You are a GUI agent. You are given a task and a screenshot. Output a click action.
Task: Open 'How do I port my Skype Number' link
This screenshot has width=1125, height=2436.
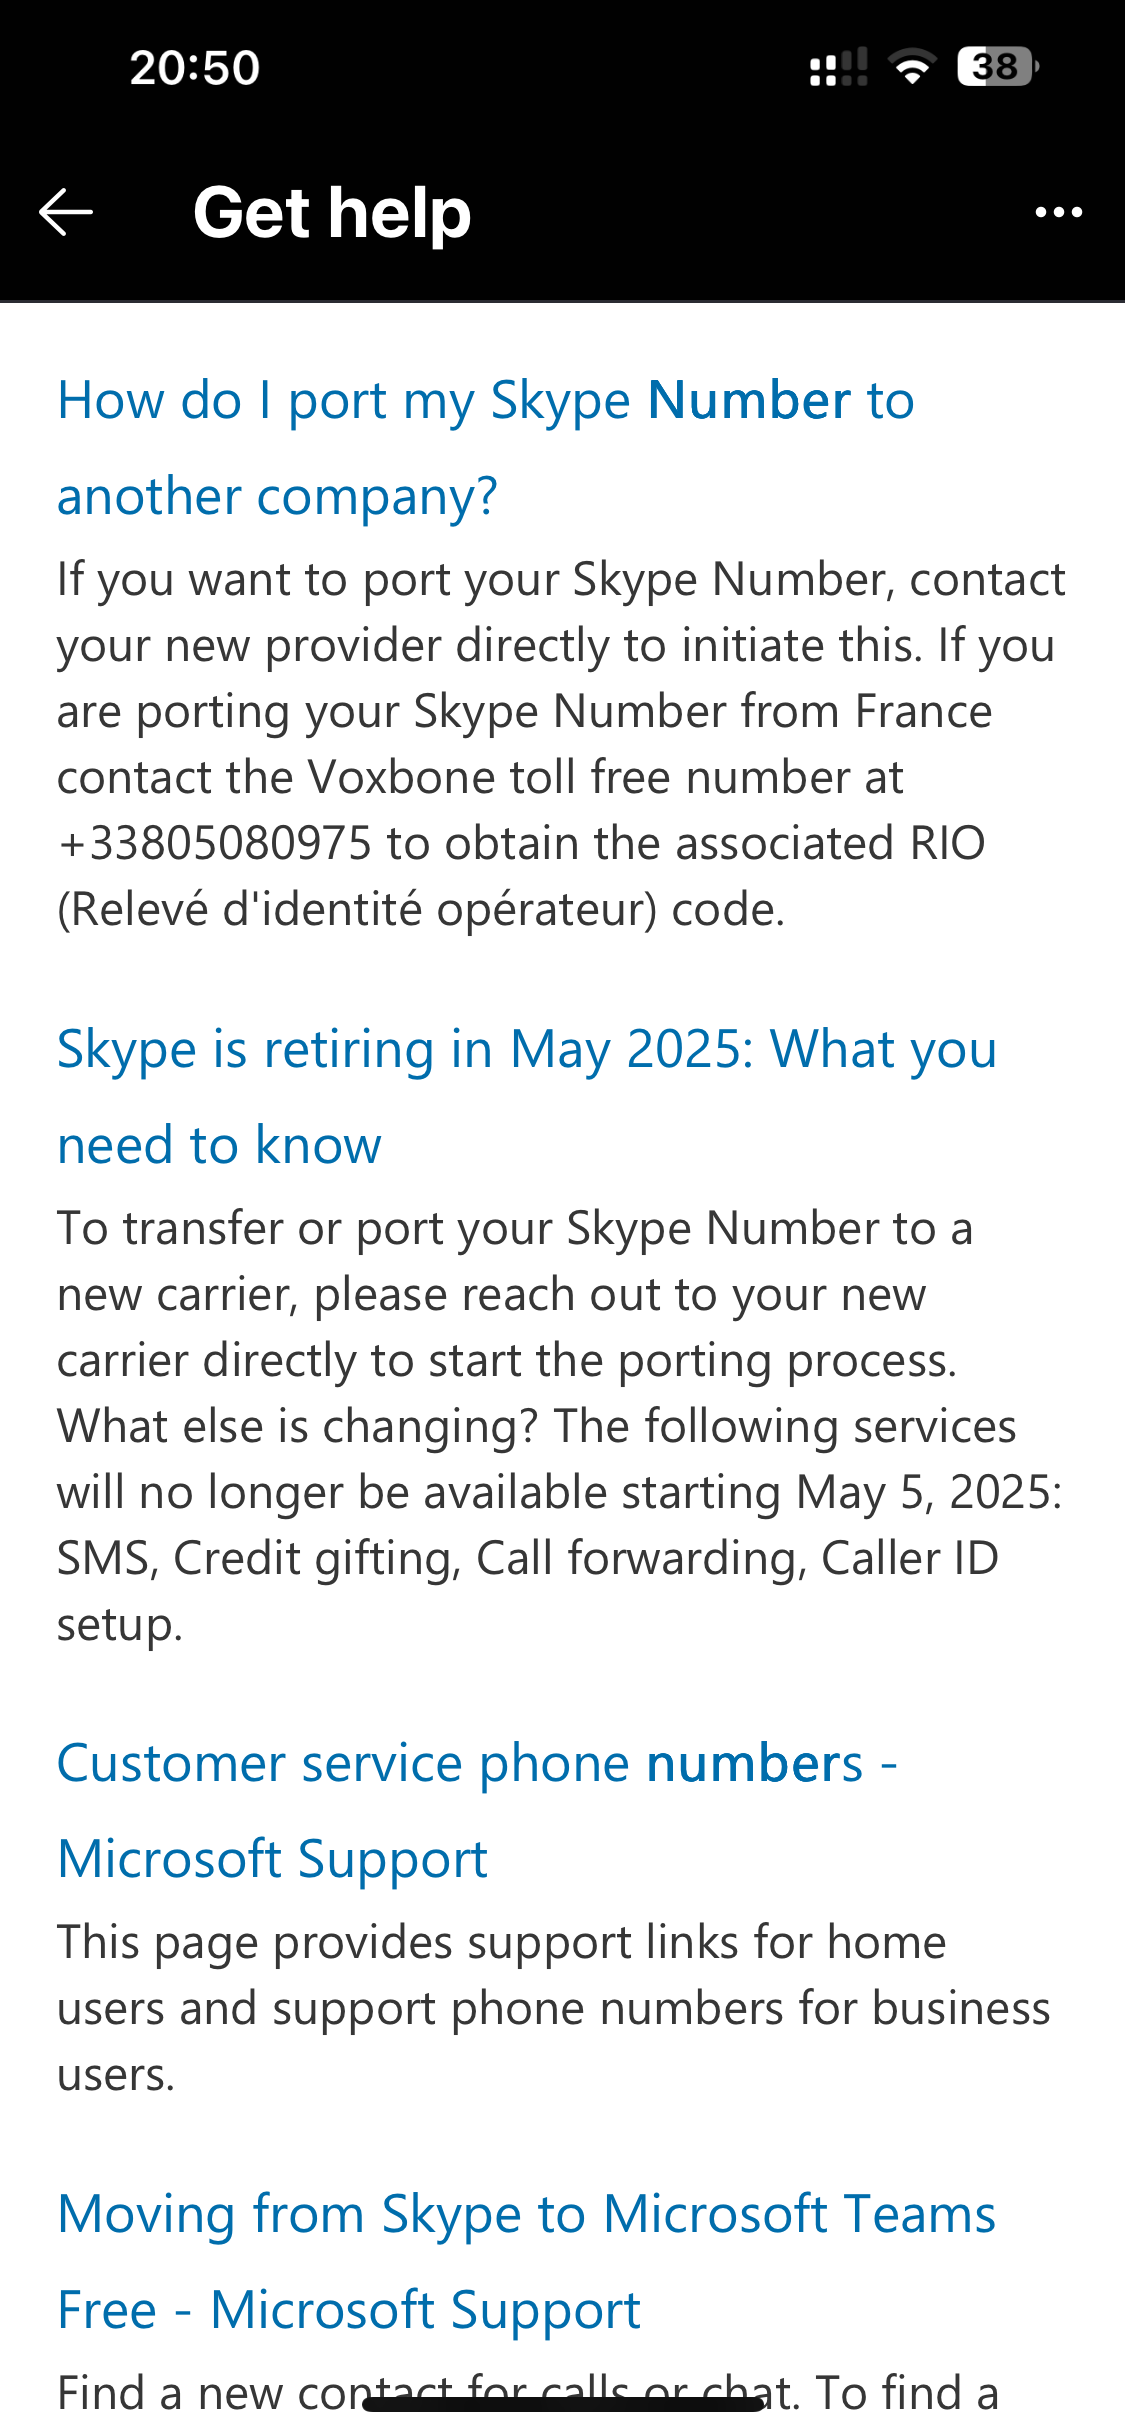(x=486, y=401)
